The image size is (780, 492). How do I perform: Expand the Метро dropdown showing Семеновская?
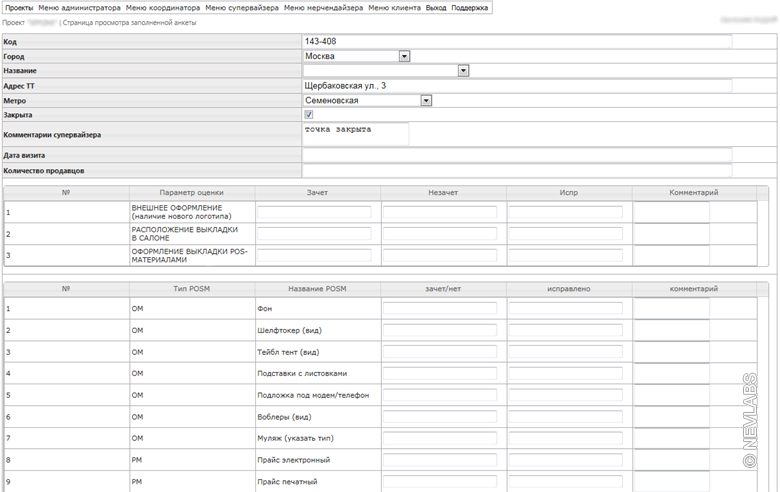426,100
